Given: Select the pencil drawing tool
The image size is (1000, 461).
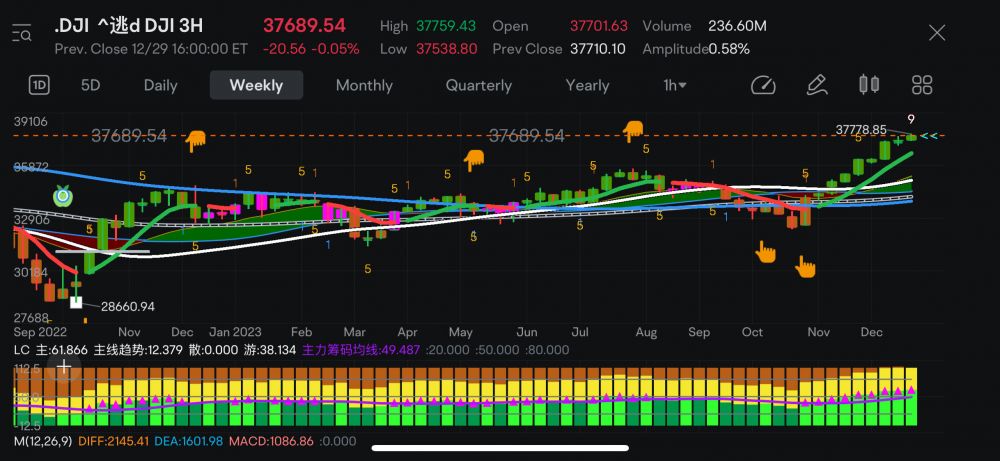Looking at the screenshot, I should click(x=817, y=85).
